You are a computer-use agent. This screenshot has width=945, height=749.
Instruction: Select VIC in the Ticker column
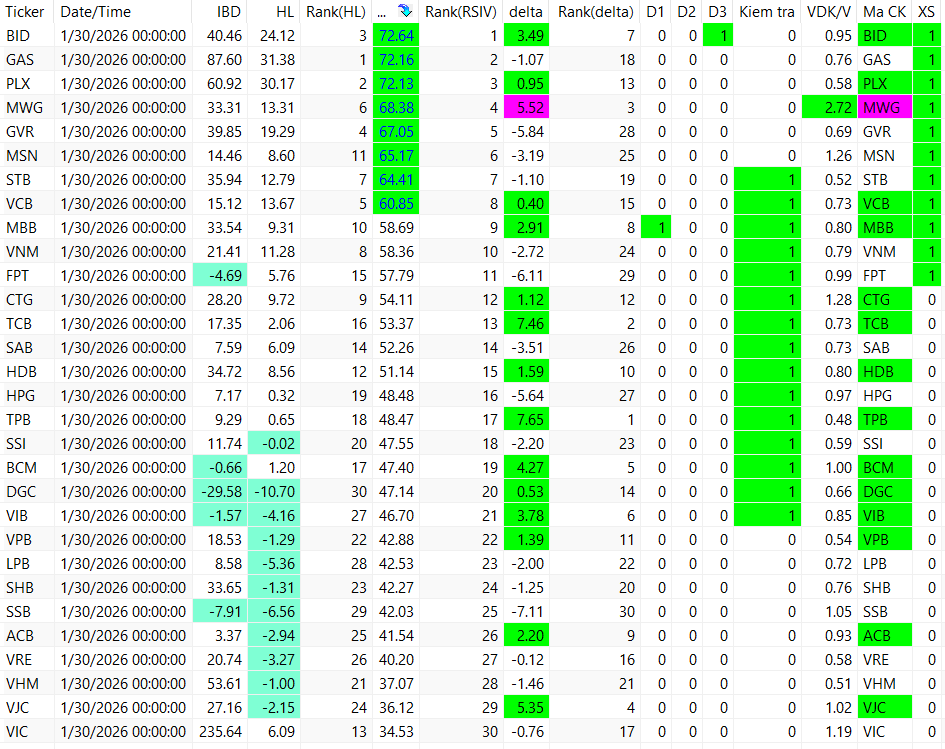pyautogui.click(x=17, y=732)
